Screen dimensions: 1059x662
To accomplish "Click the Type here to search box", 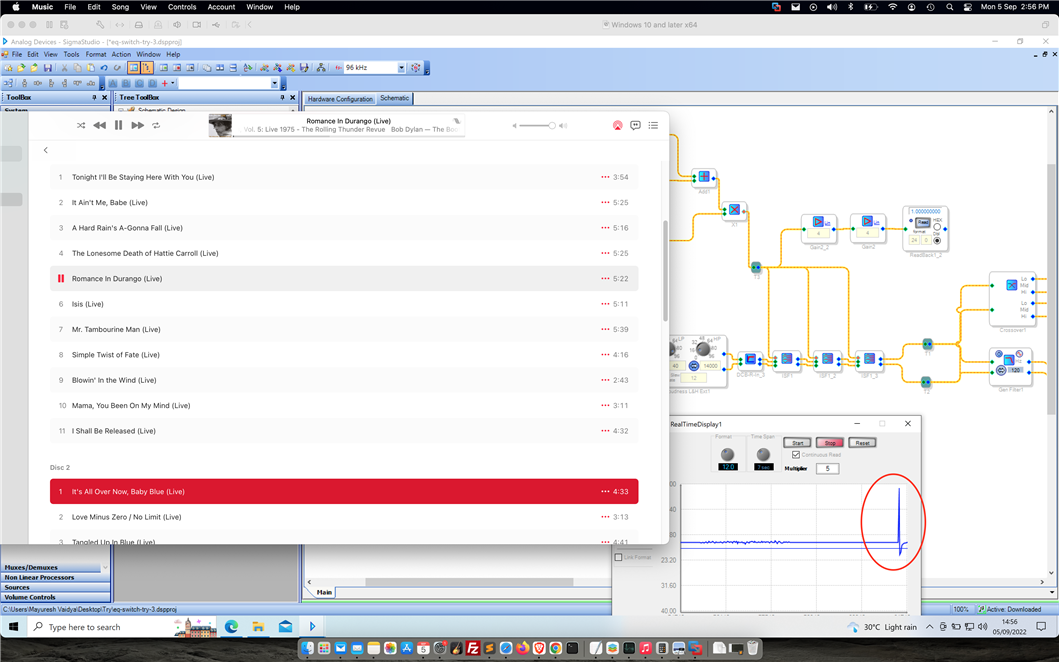I will coord(122,627).
